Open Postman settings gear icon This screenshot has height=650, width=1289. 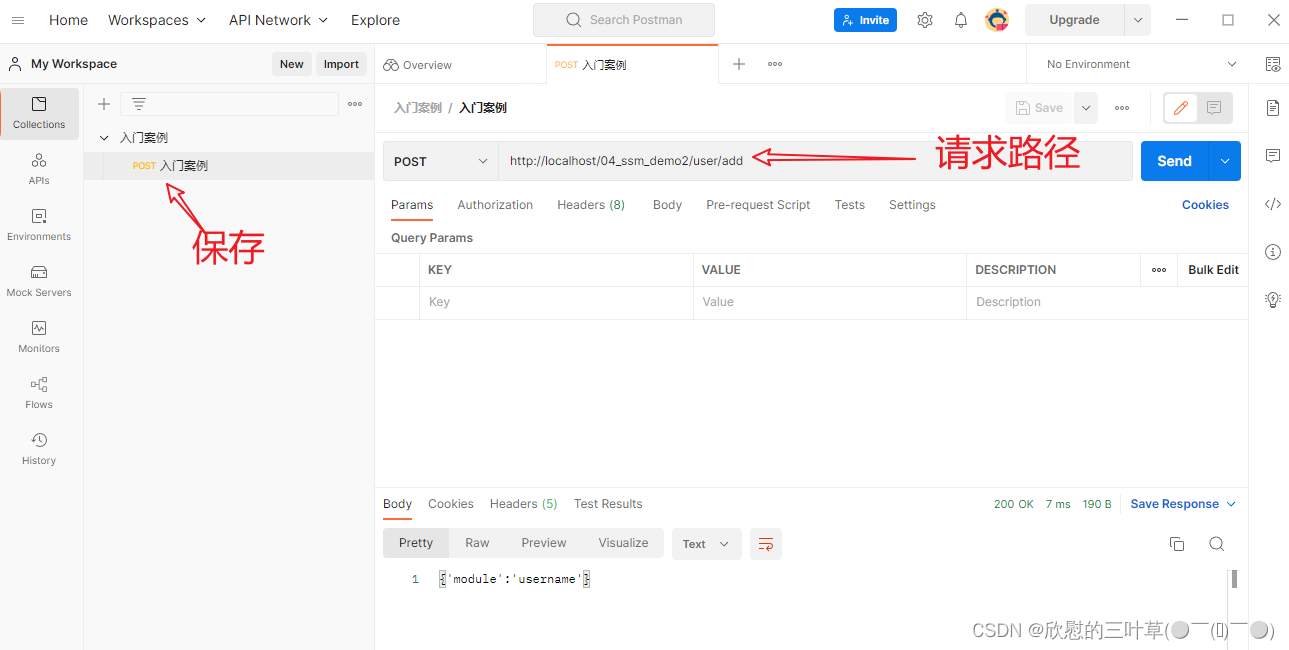(x=925, y=20)
